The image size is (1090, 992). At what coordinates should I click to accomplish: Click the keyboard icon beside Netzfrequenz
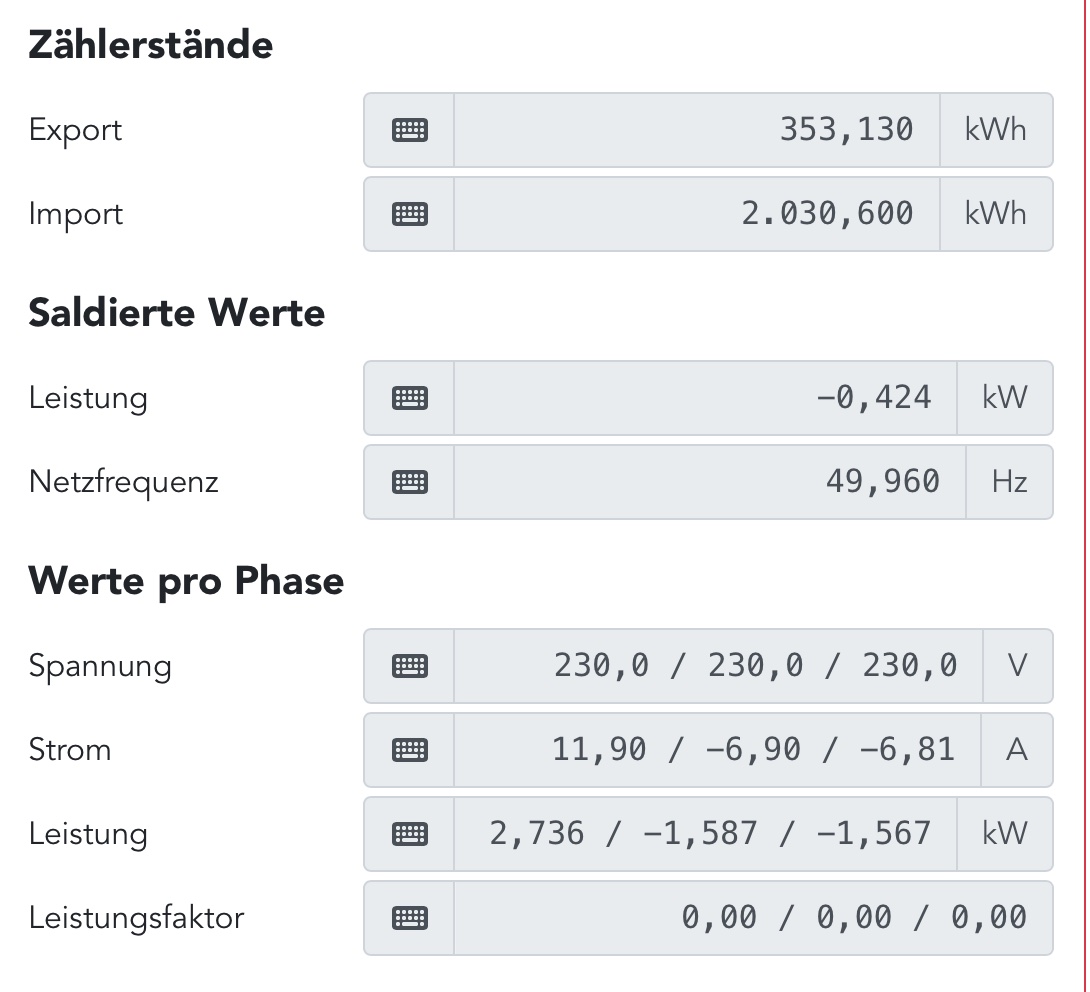tap(409, 482)
